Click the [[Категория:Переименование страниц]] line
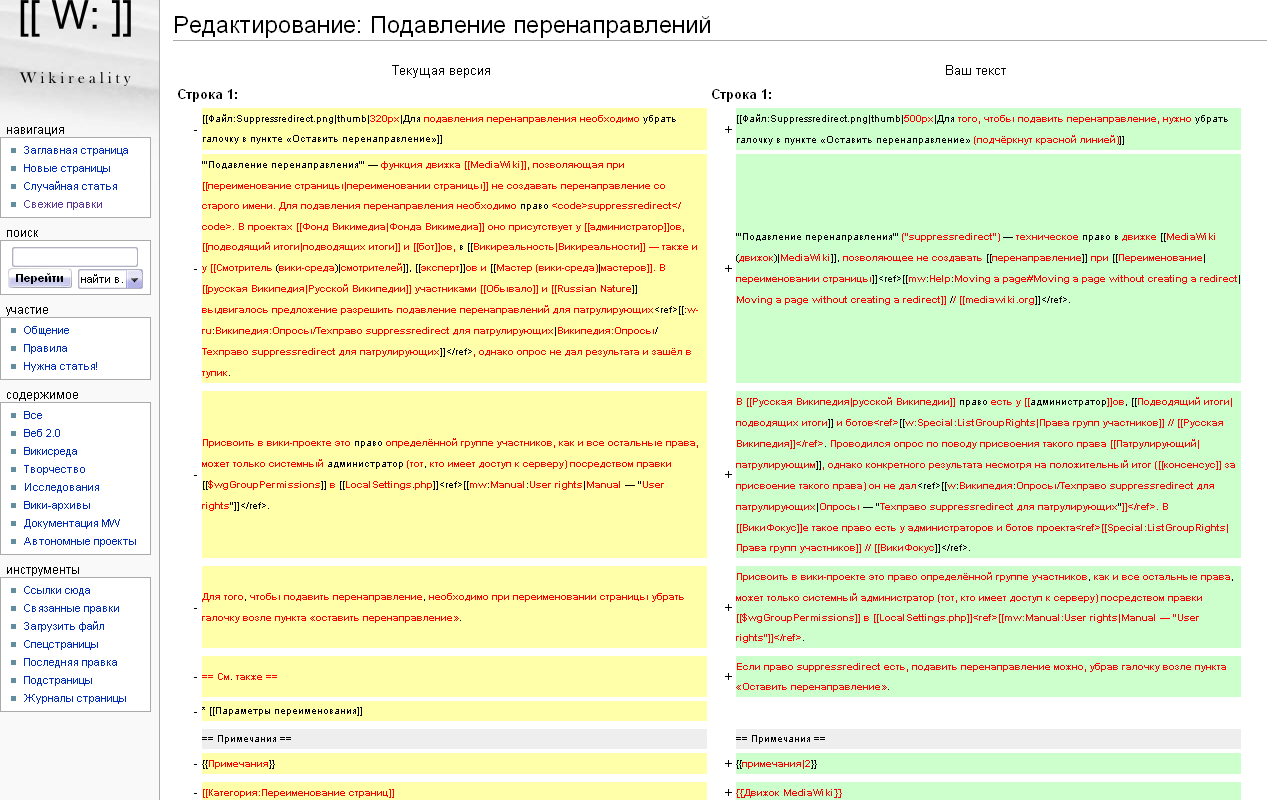Image resolution: width=1280 pixels, height=800 pixels. tap(454, 792)
